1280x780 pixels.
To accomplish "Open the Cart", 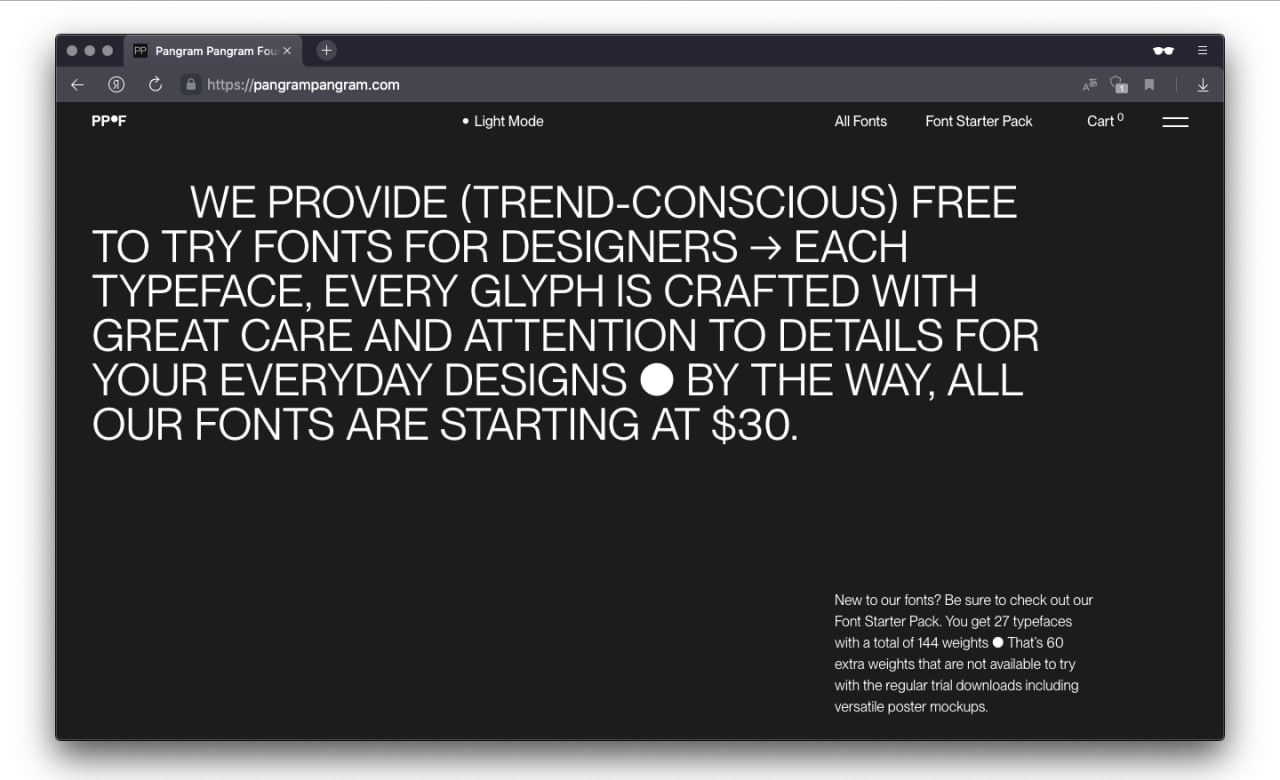I will (x=1105, y=120).
